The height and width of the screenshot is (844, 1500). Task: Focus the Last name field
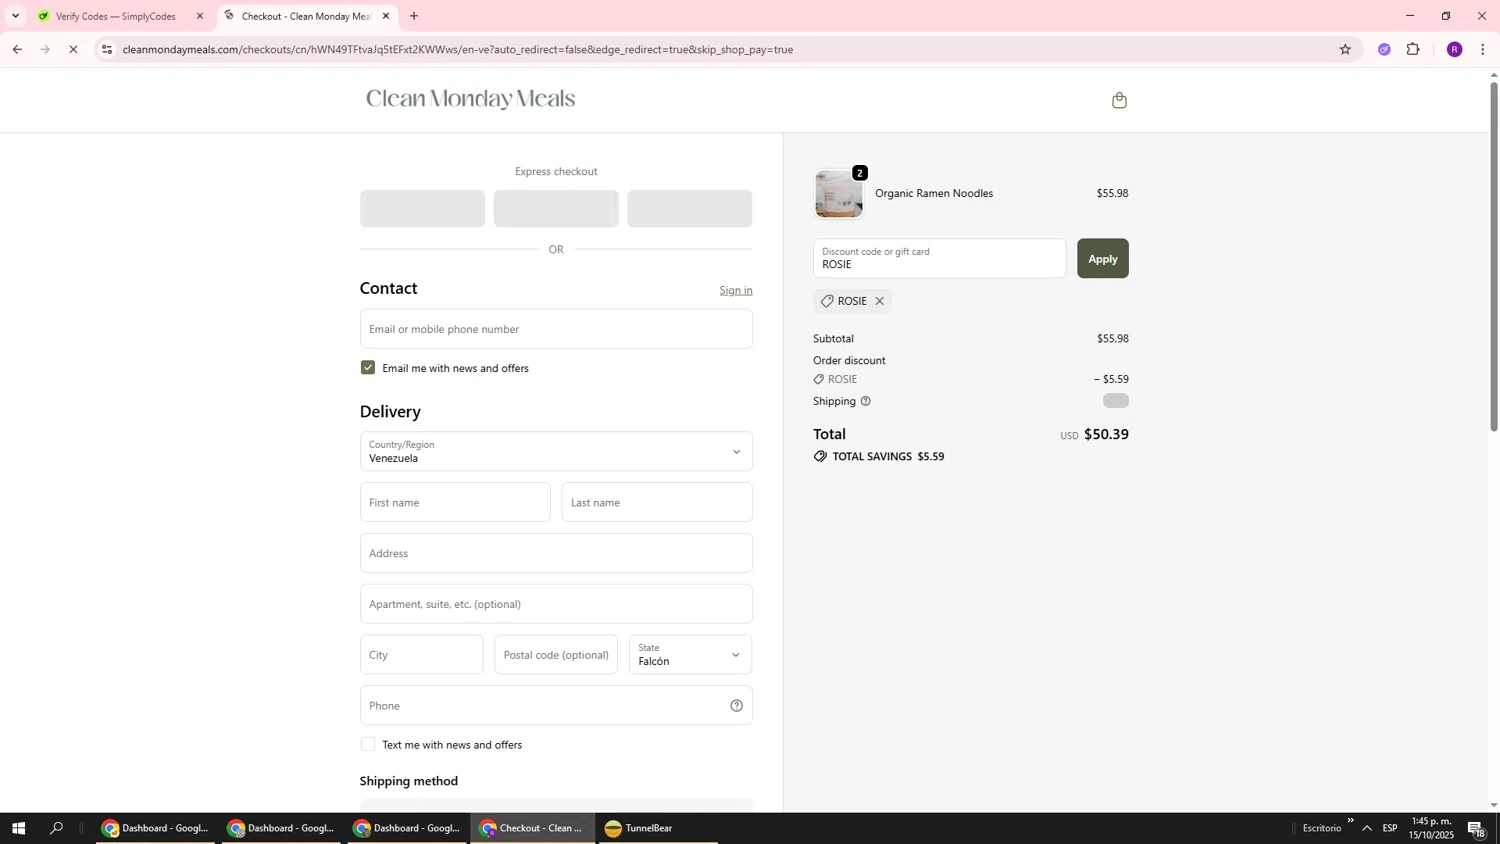pyautogui.click(x=657, y=502)
